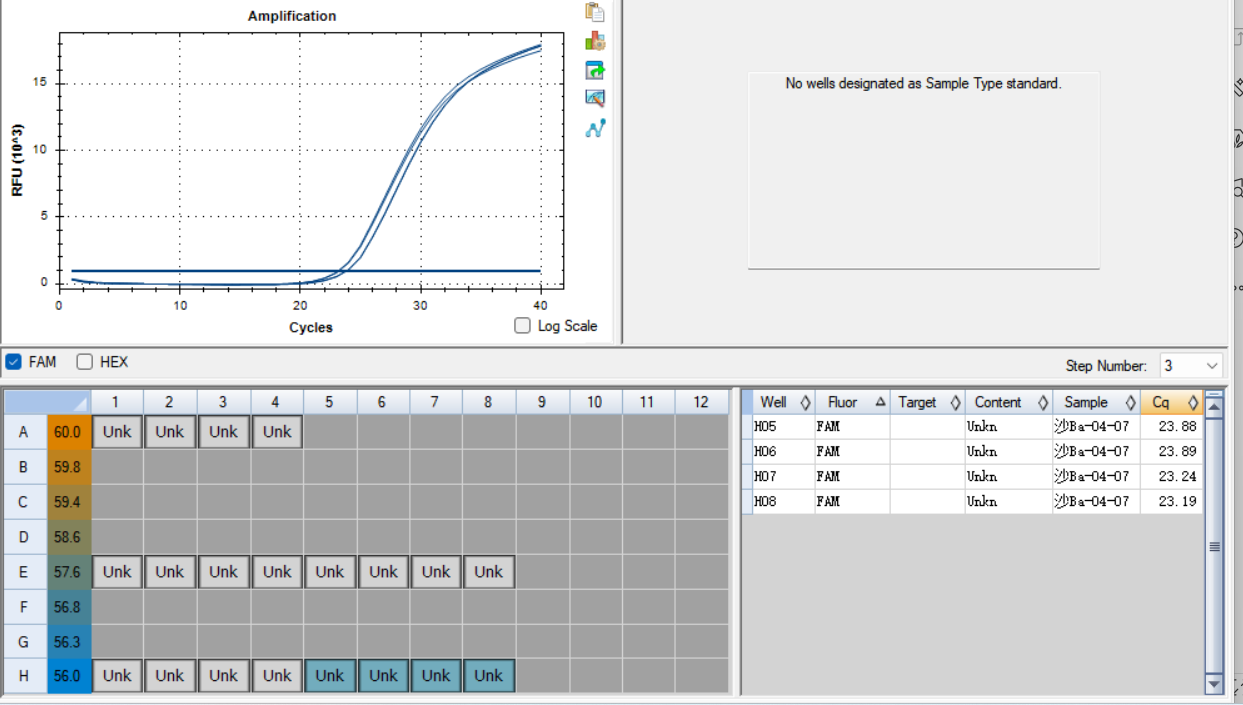Select plate row header C
This screenshot has width=1243, height=705.
click(x=23, y=502)
